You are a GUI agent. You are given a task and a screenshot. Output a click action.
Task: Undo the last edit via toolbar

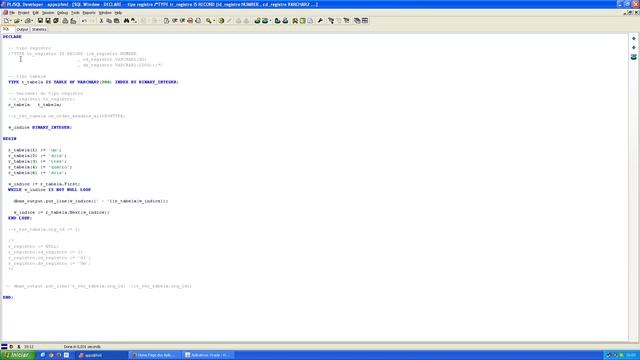[x=84, y=20]
